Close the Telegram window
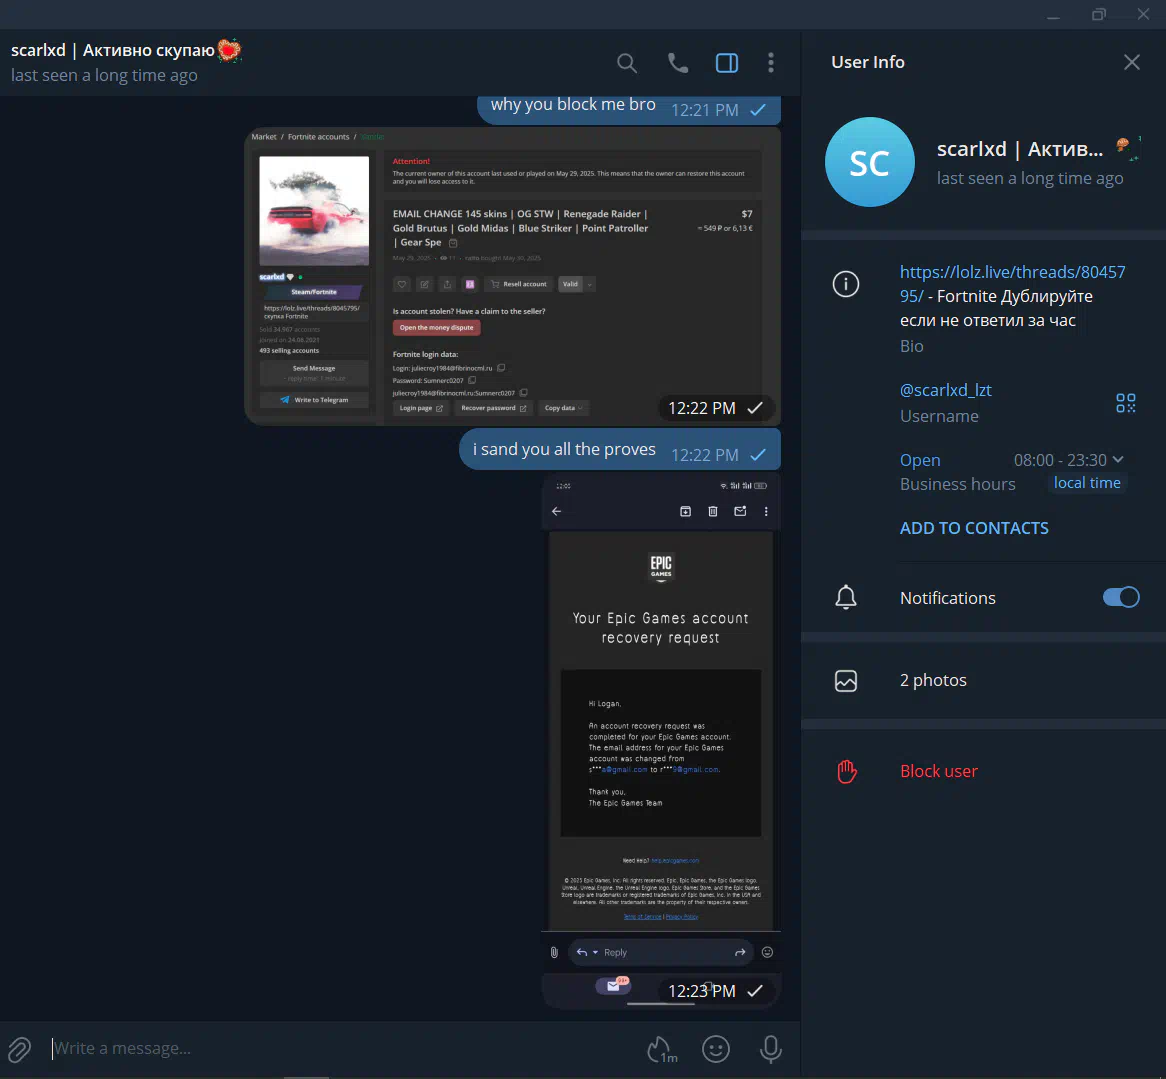The height and width of the screenshot is (1079, 1166). pyautogui.click(x=1143, y=15)
